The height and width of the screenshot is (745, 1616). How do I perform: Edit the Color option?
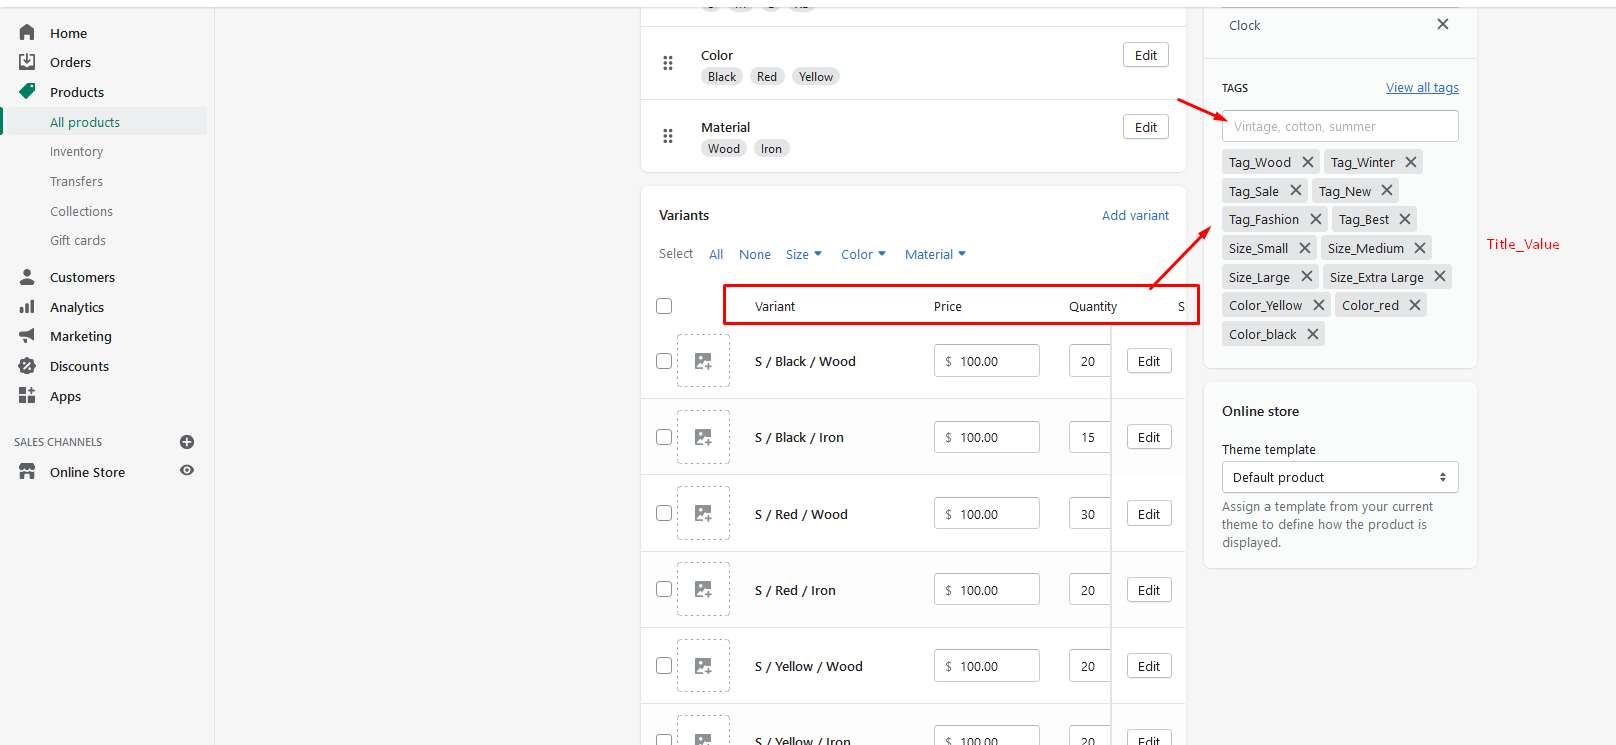(1145, 56)
